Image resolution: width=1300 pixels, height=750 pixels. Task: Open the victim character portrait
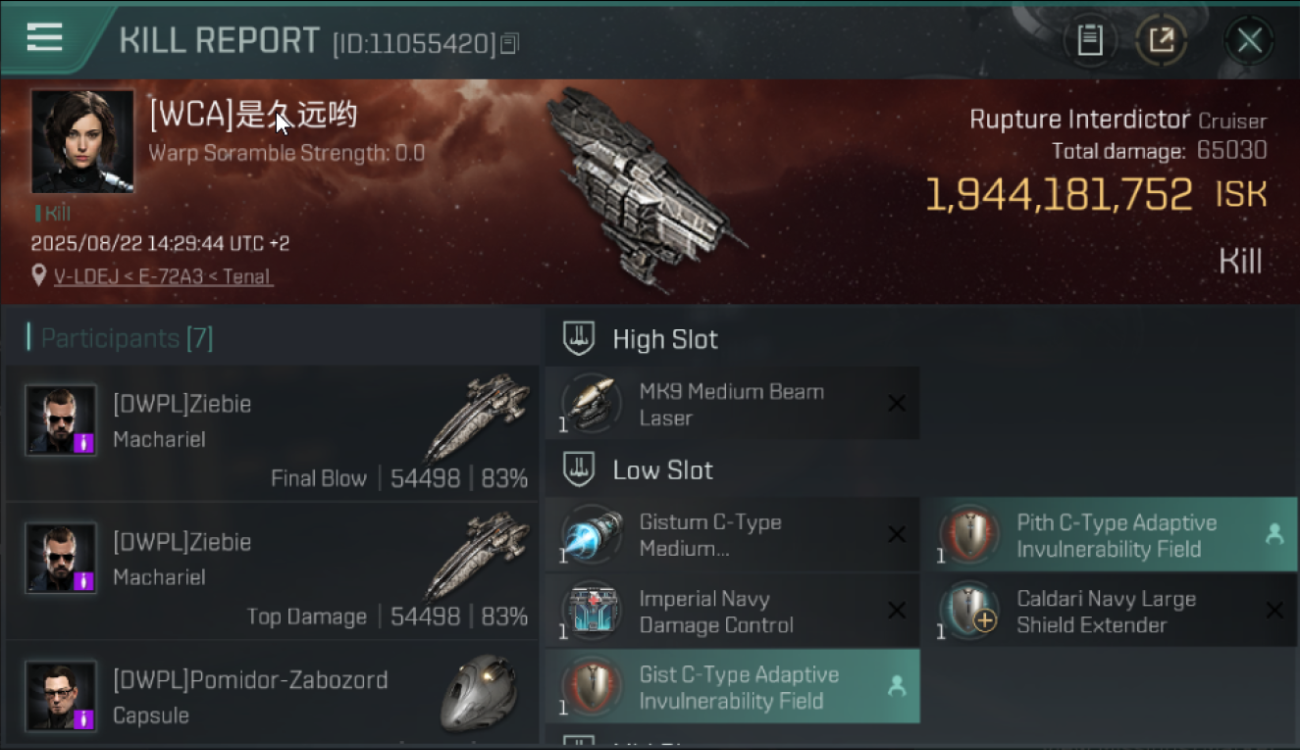click(82, 141)
